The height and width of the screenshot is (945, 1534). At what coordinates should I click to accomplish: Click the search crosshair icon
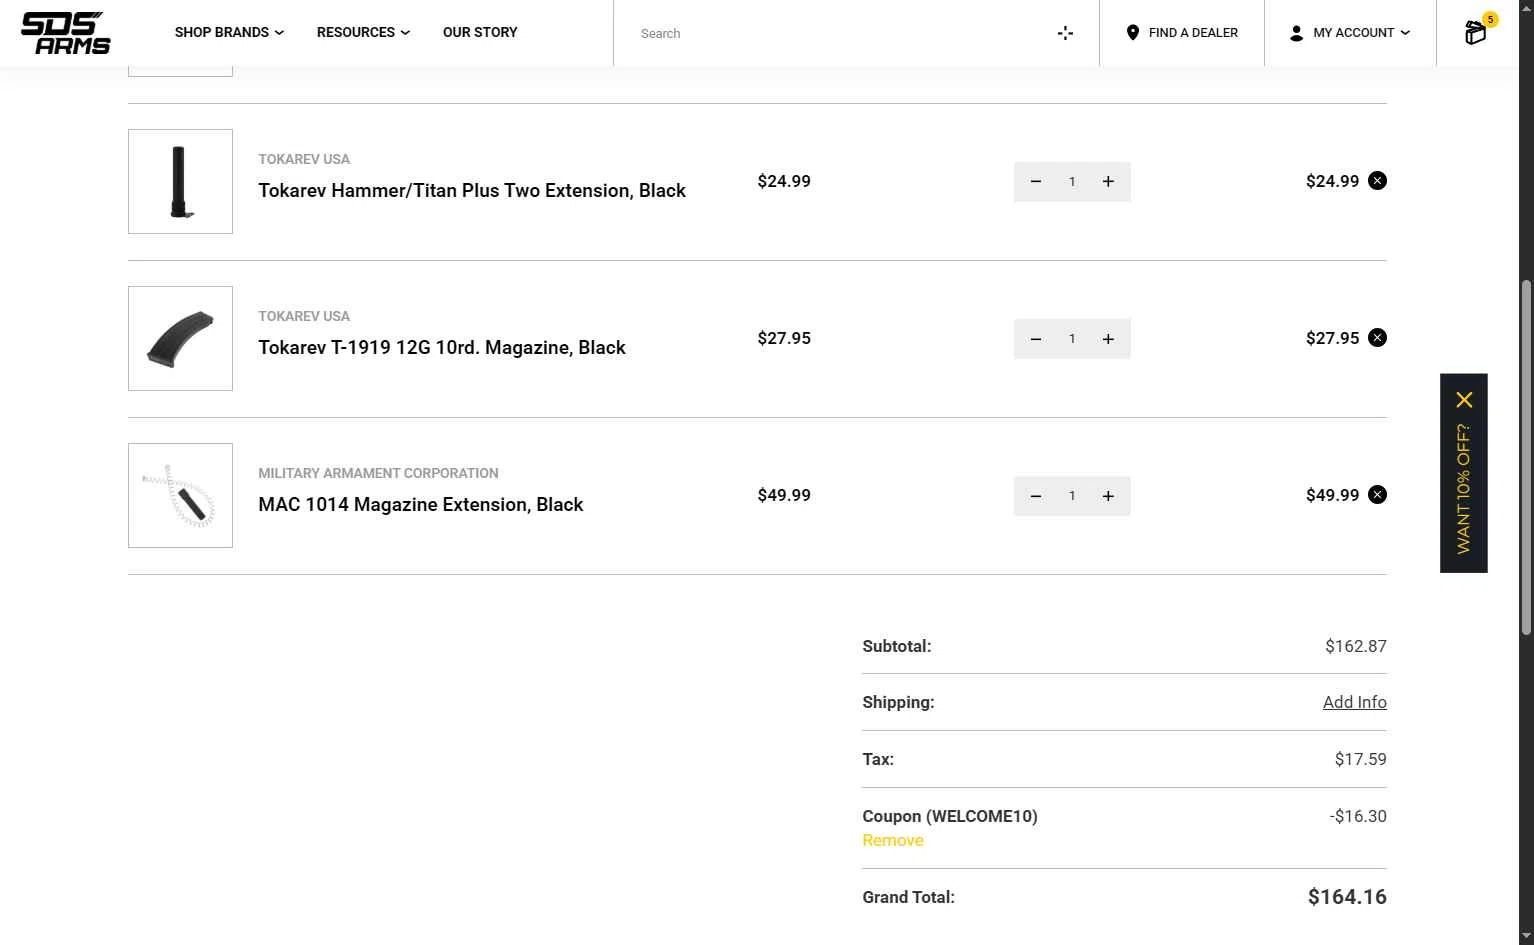pyautogui.click(x=1065, y=33)
